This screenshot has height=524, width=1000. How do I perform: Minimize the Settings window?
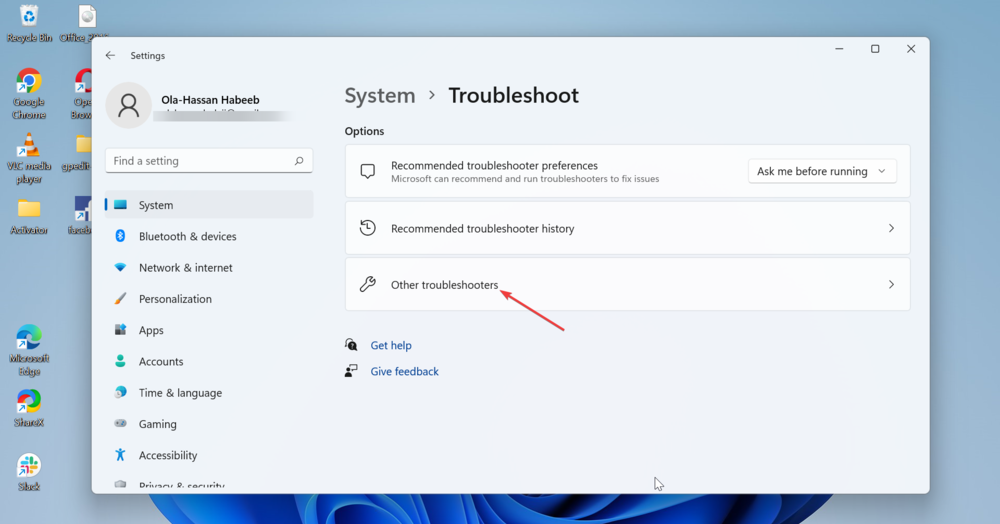[839, 49]
